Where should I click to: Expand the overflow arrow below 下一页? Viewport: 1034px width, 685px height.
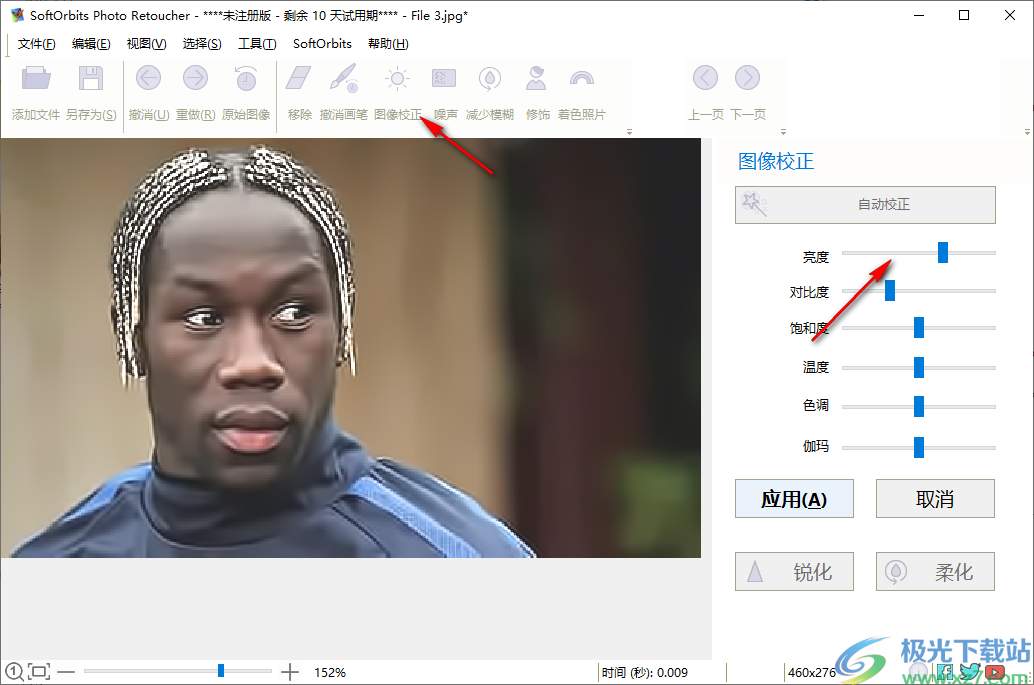tap(783, 131)
